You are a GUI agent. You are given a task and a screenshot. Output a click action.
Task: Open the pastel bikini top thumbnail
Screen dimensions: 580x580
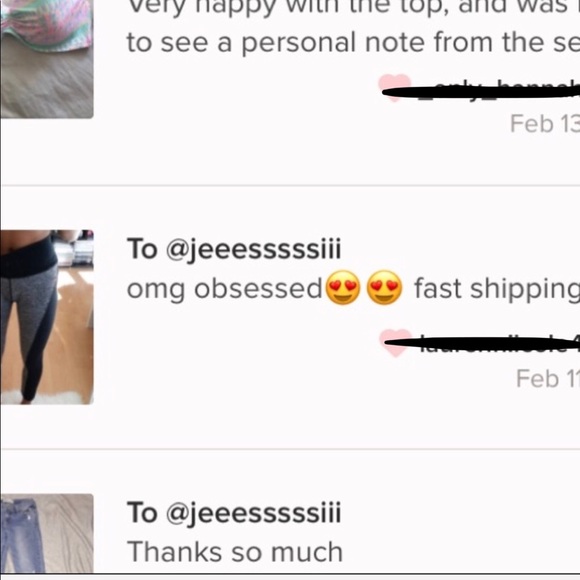click(47, 59)
